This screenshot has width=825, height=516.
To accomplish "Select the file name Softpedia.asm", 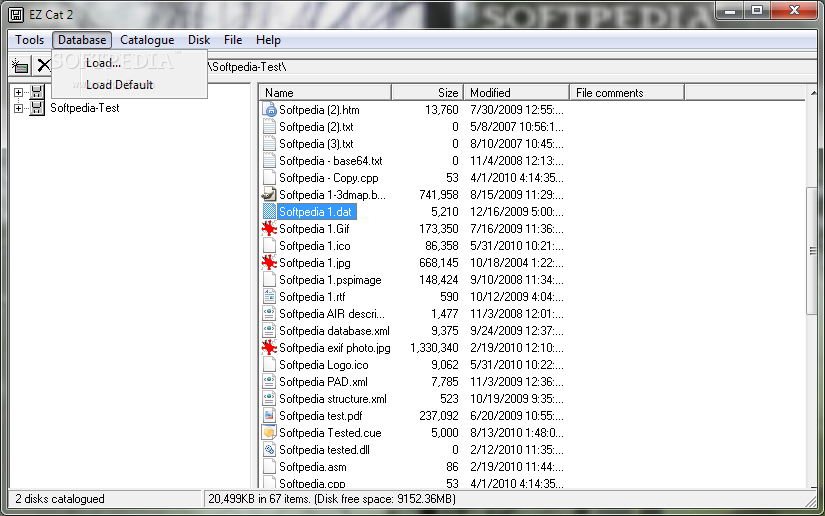I will 313,467.
